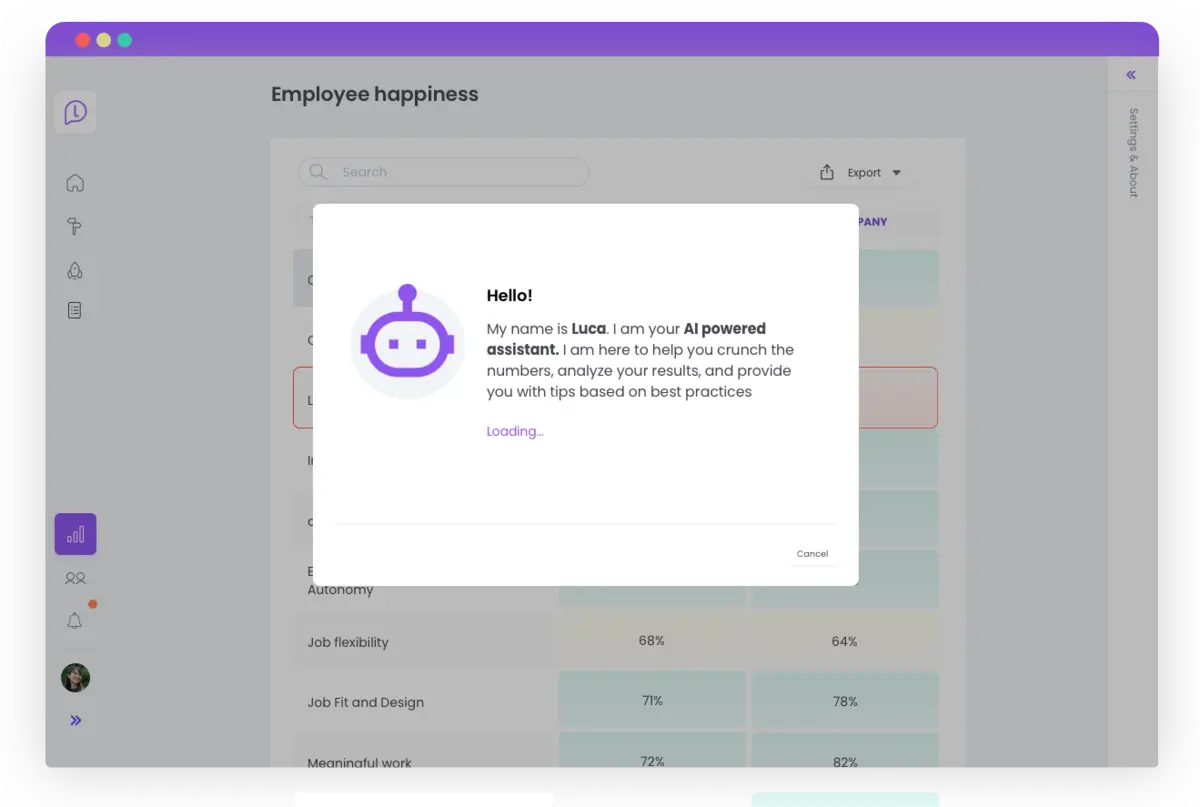Open the pin tool in the sidebar
1200x807 pixels.
[x=74, y=227]
